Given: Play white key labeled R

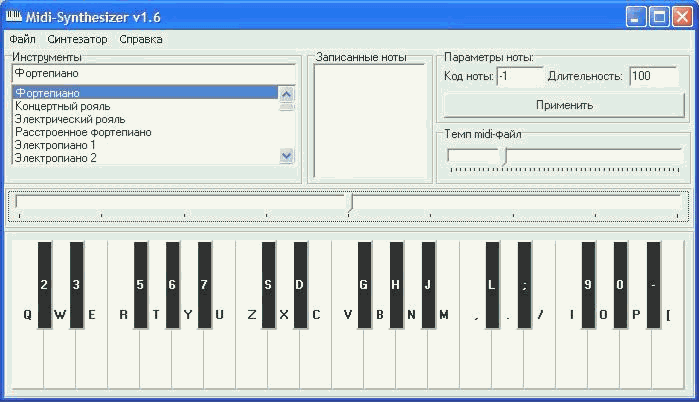Looking at the screenshot, I should click(123, 357).
